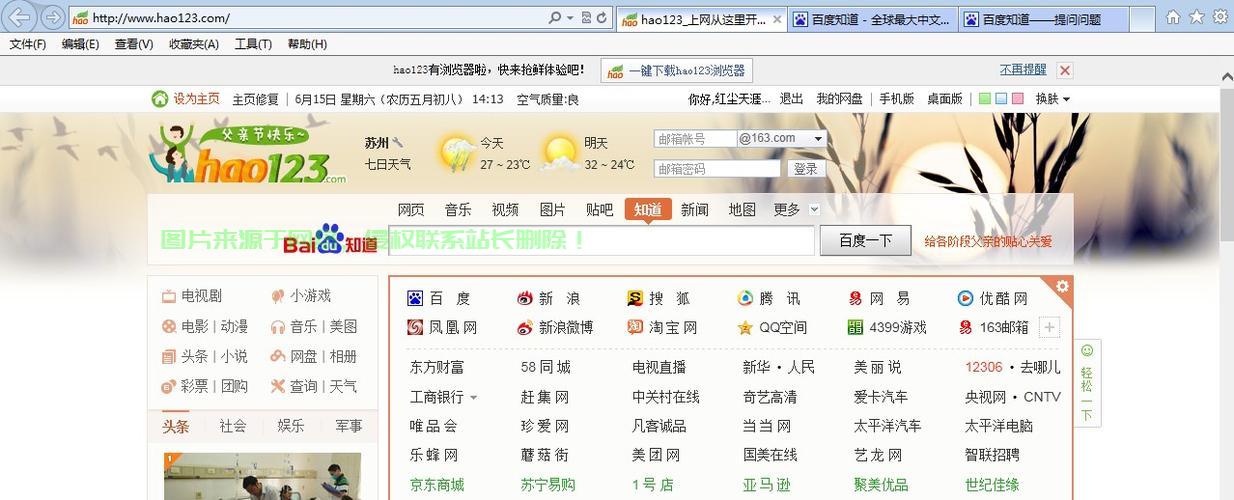This screenshot has width=1234, height=500.
Task: Open the Favorites star icon
Action: click(1197, 17)
